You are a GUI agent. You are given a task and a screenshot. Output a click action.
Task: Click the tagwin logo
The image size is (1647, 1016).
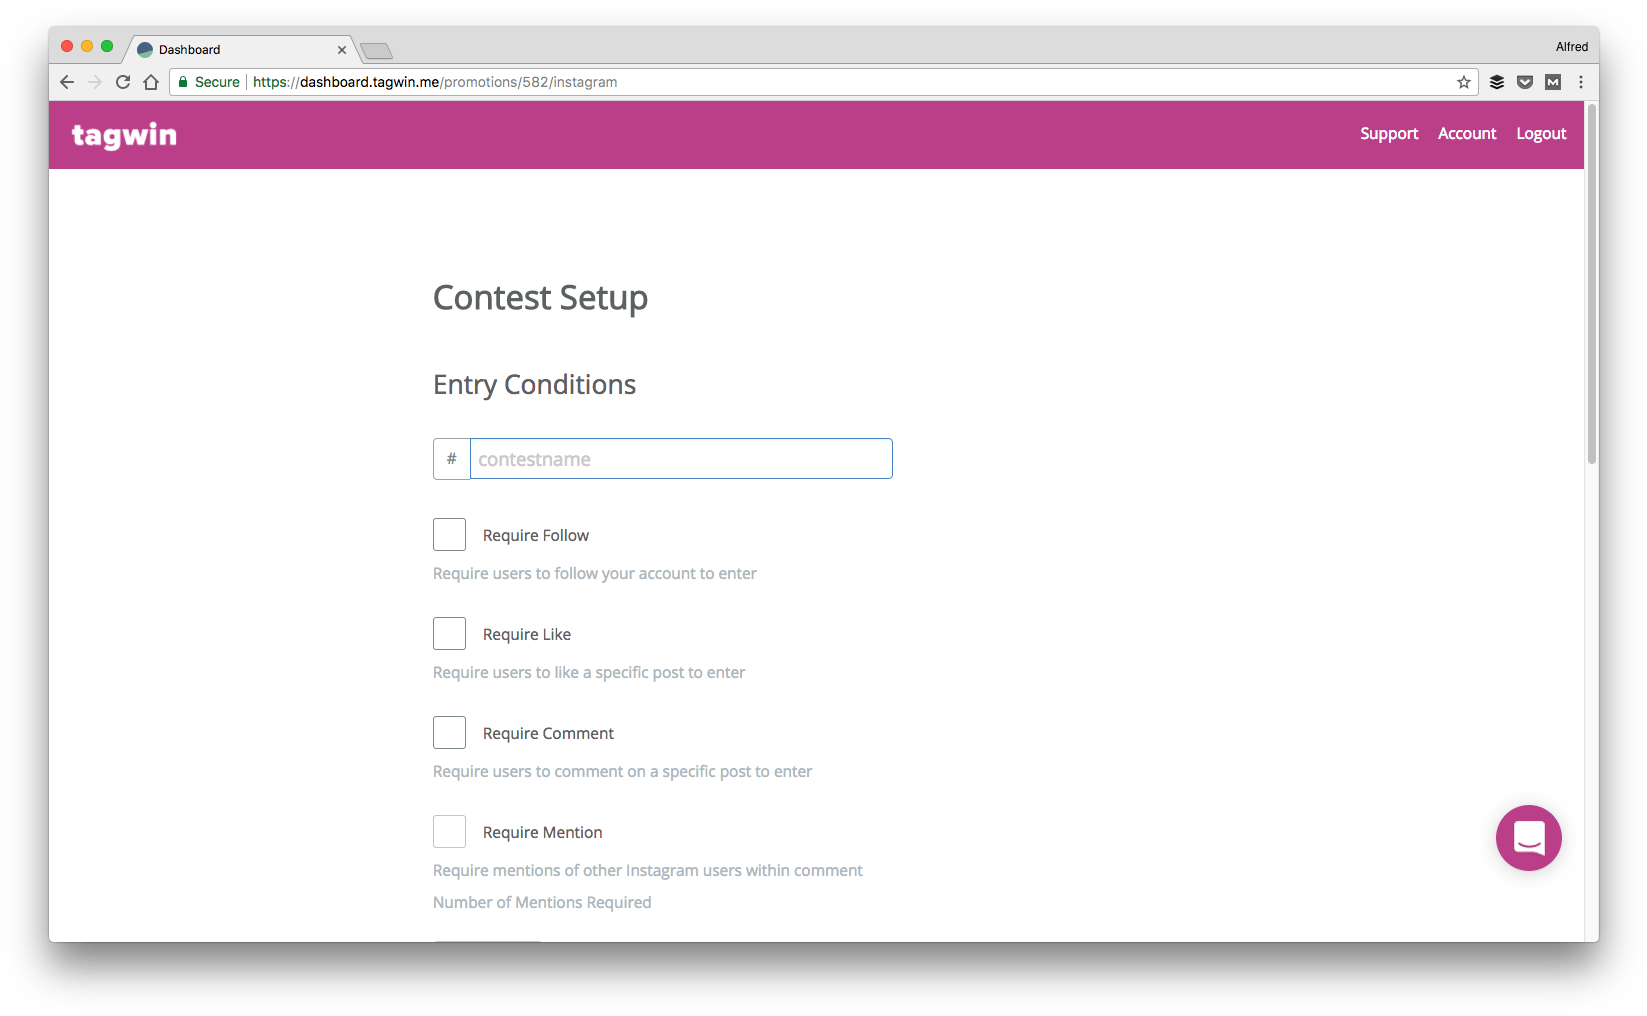pyautogui.click(x=124, y=135)
